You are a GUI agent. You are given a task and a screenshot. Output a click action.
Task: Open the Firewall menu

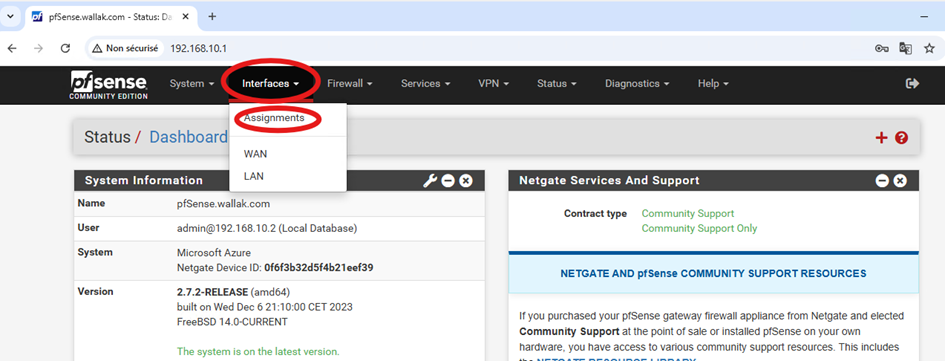pos(350,84)
